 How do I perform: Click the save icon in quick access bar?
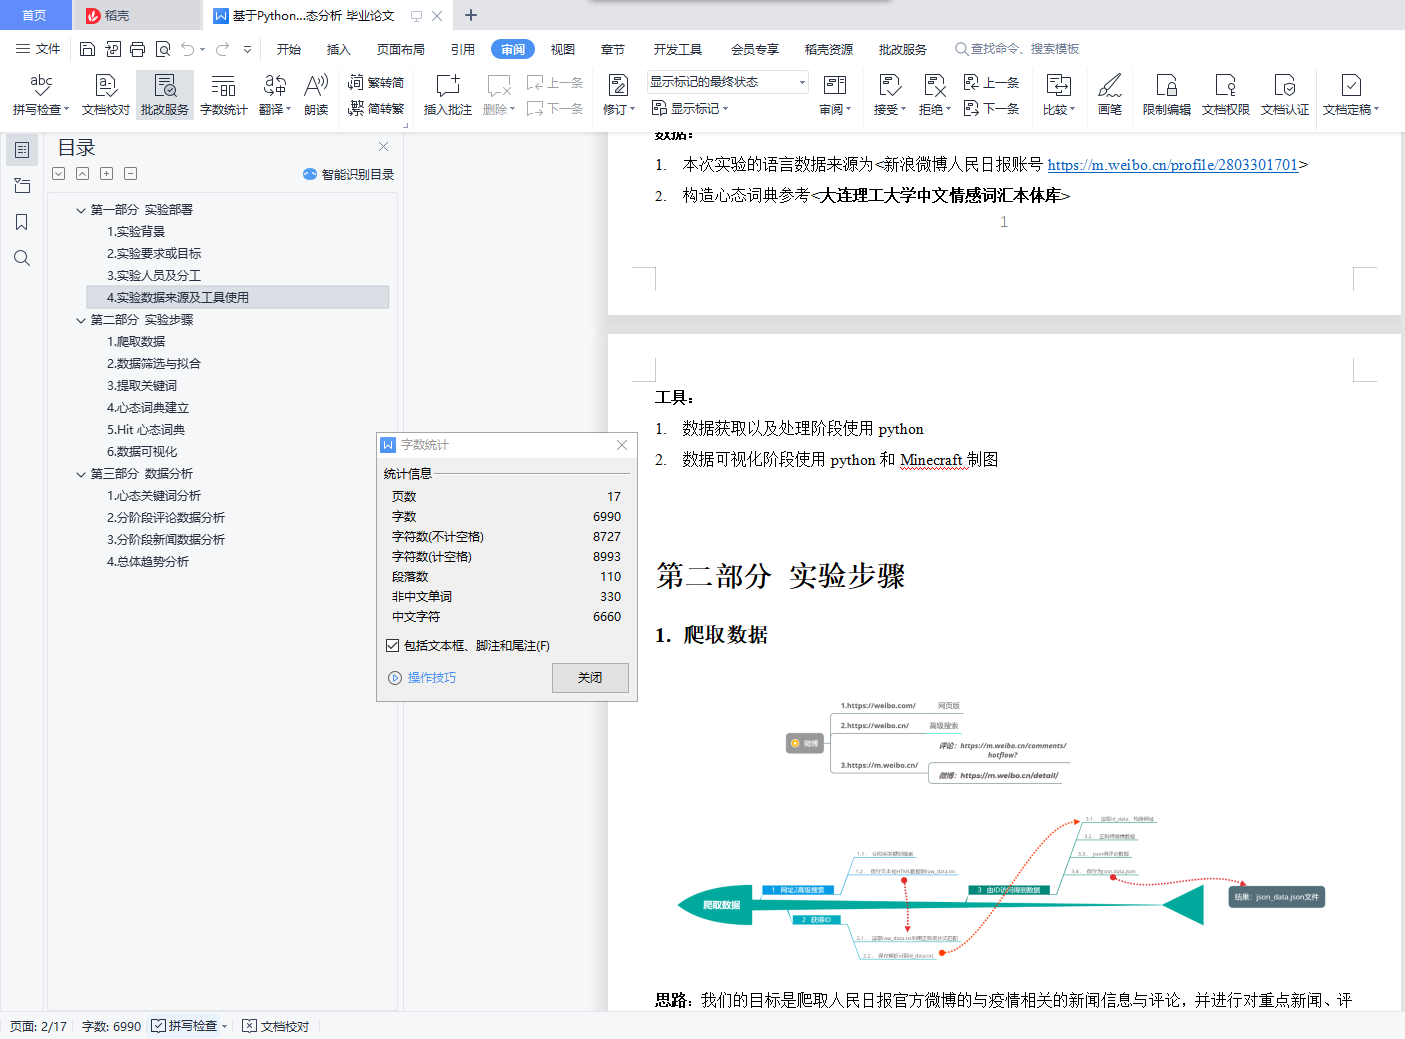coord(87,49)
